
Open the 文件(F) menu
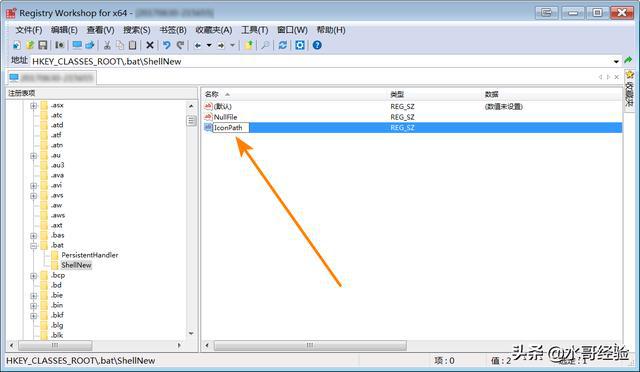coord(29,30)
